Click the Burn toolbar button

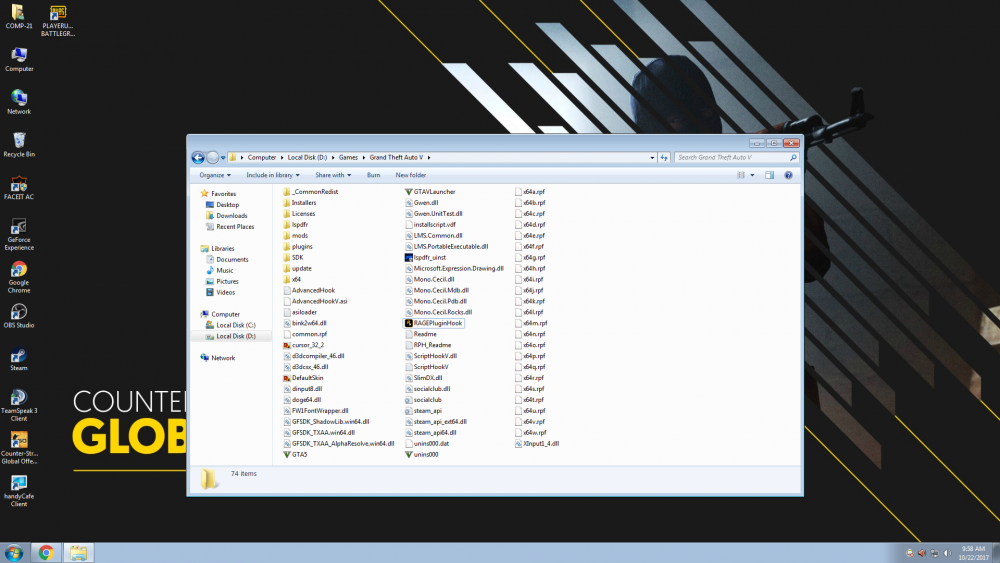(373, 175)
